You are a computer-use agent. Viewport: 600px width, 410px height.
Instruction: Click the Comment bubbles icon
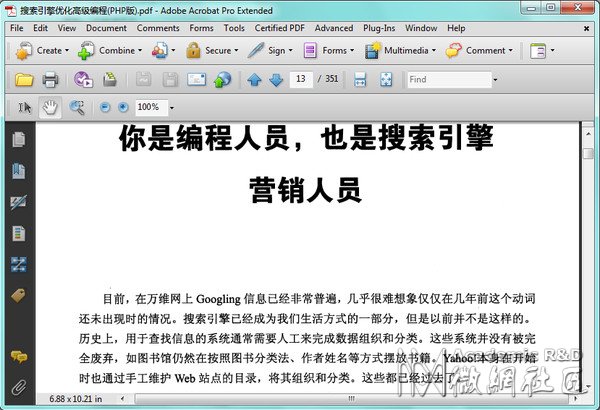coord(454,51)
